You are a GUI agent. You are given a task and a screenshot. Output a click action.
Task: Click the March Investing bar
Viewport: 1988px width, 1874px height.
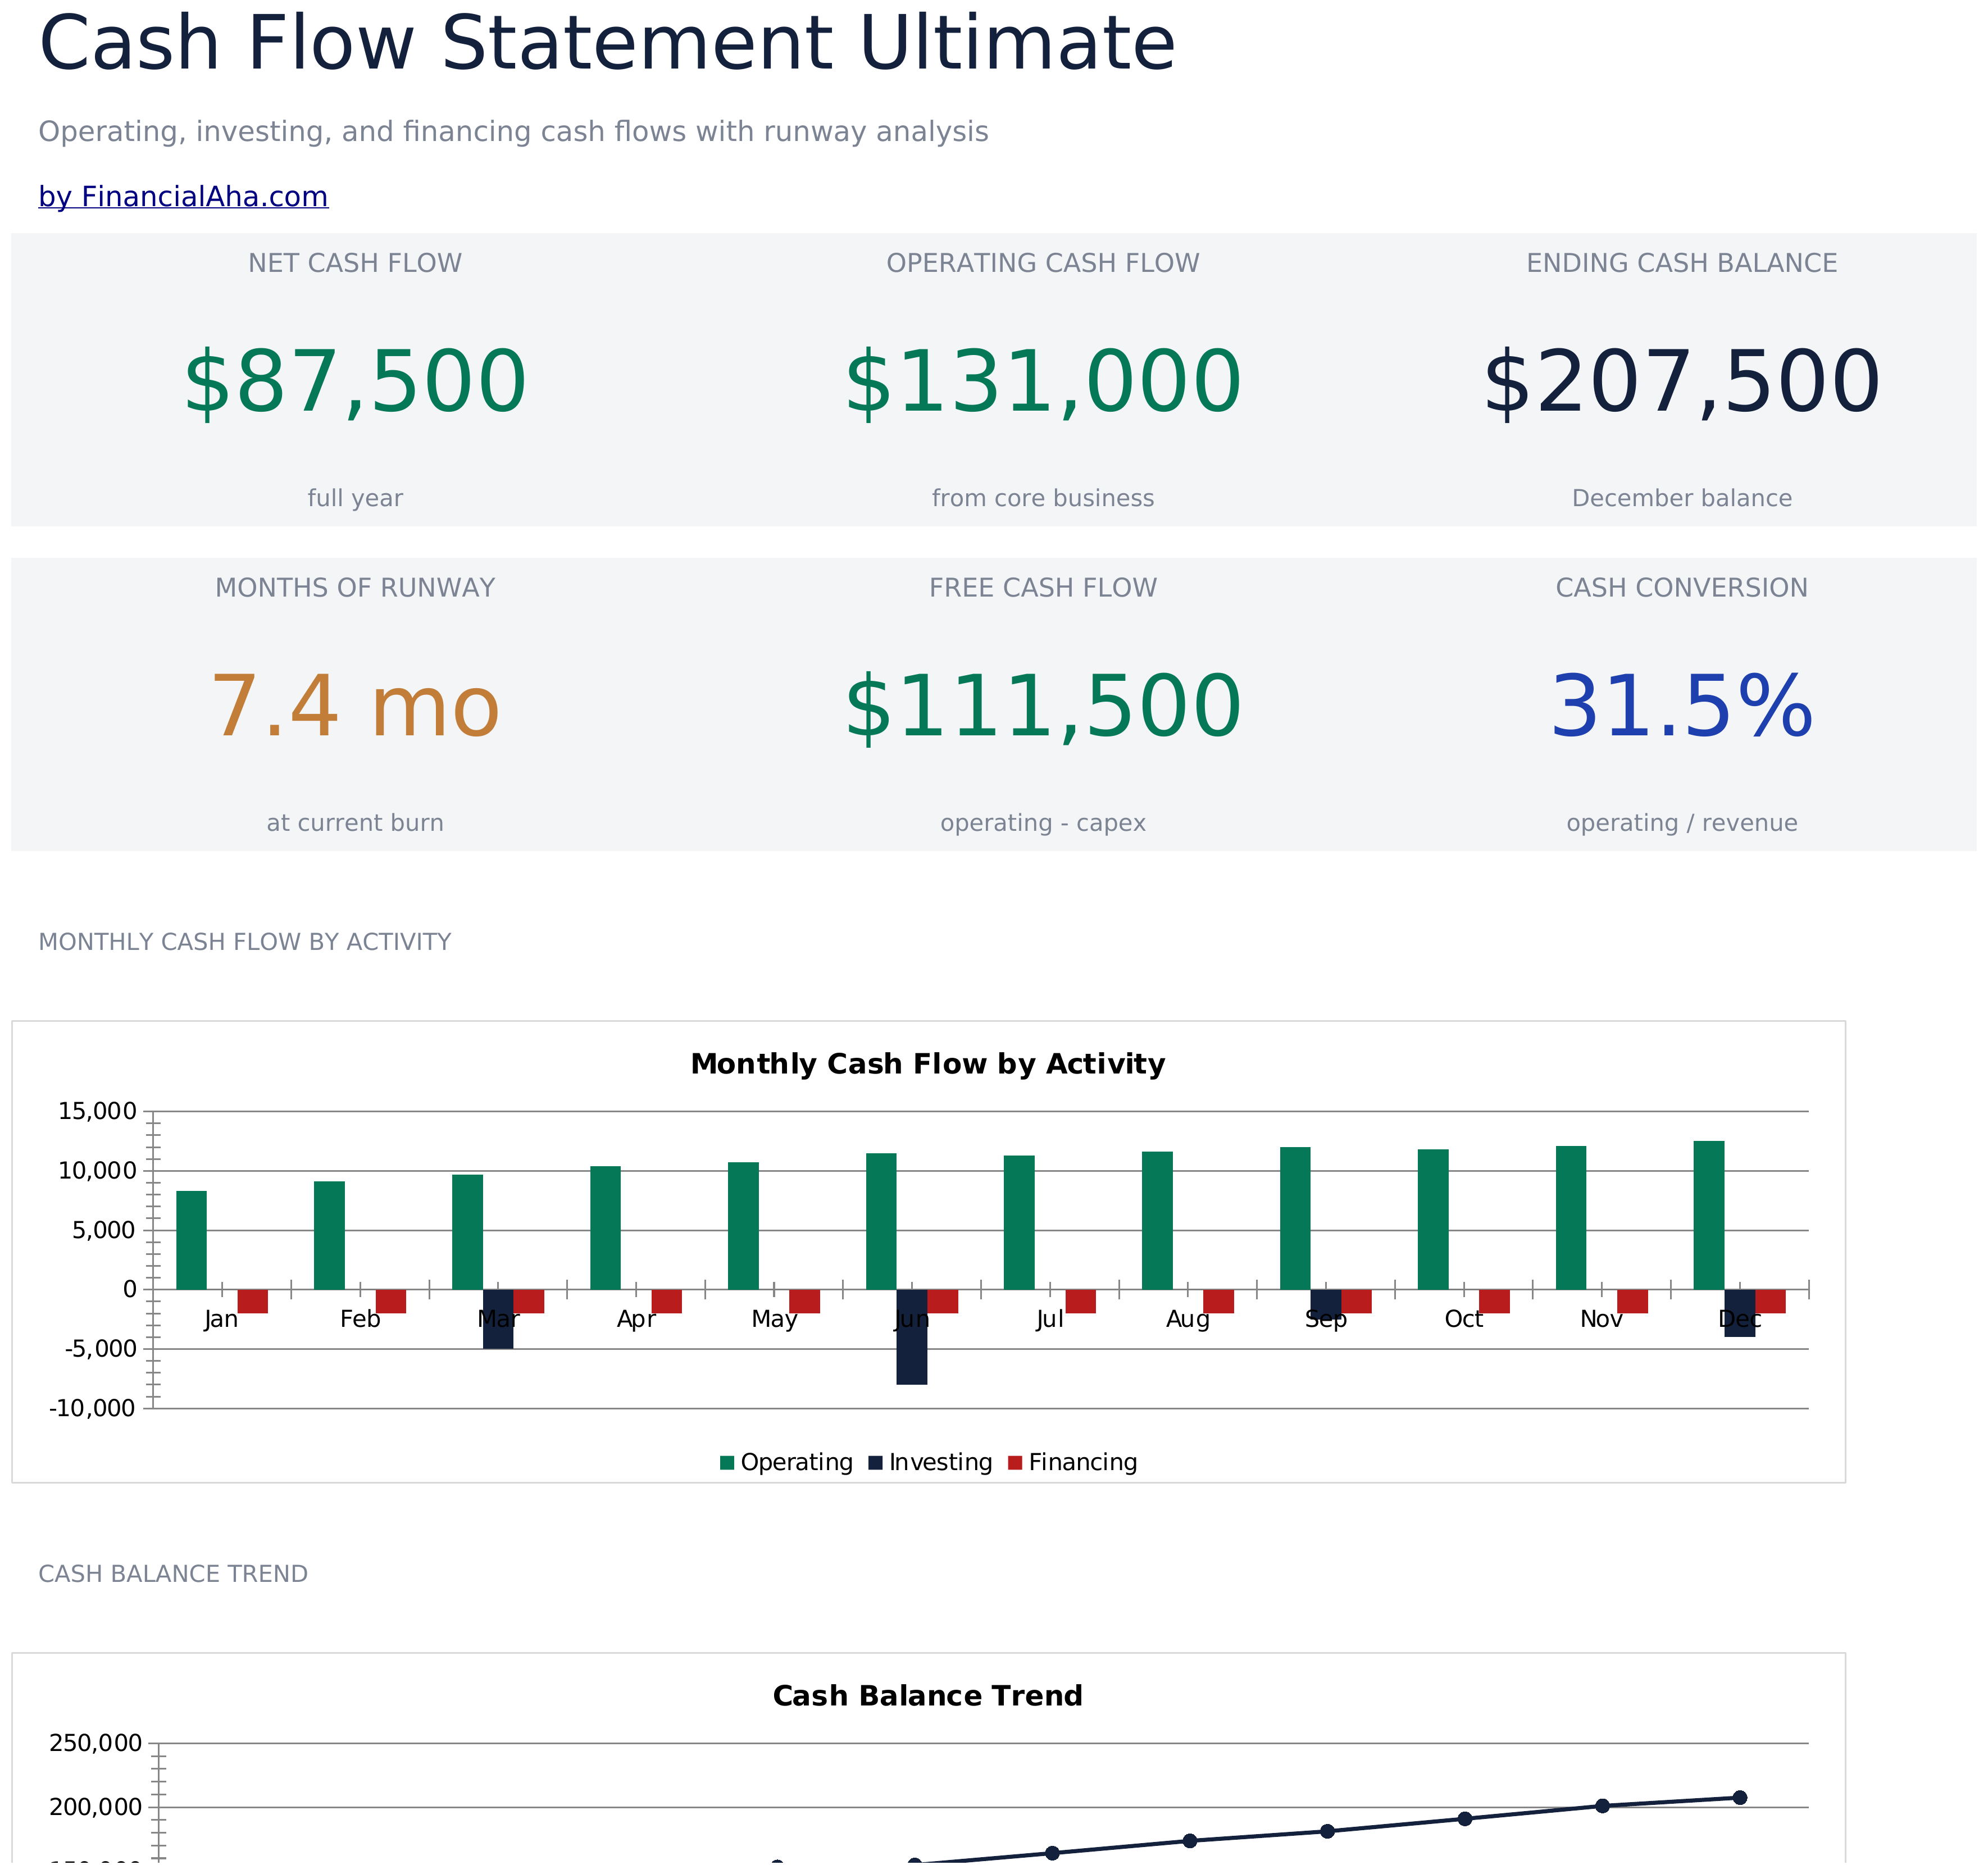[x=498, y=1319]
